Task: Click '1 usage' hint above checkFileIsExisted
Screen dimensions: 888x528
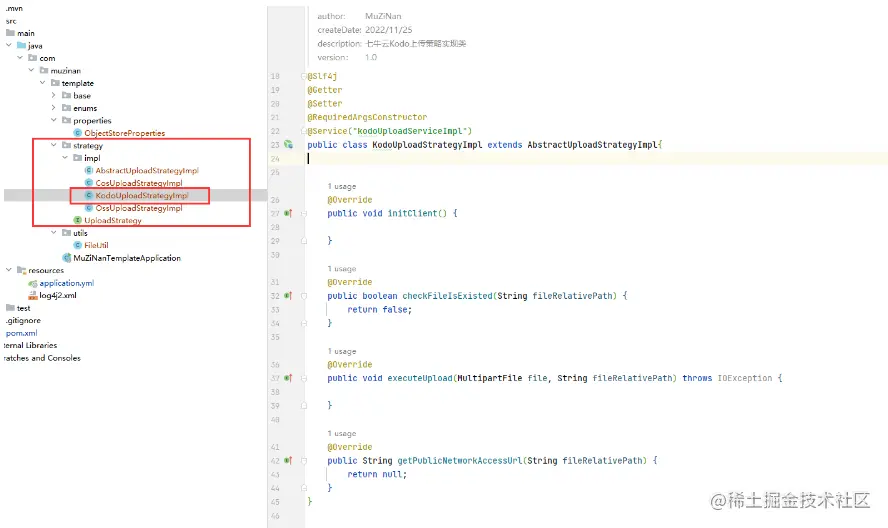Action: 342,269
